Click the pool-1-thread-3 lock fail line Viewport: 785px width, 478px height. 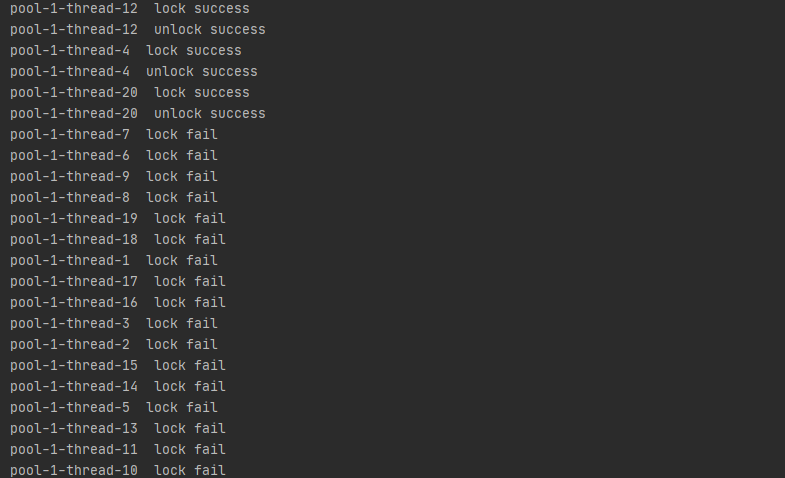114,324
